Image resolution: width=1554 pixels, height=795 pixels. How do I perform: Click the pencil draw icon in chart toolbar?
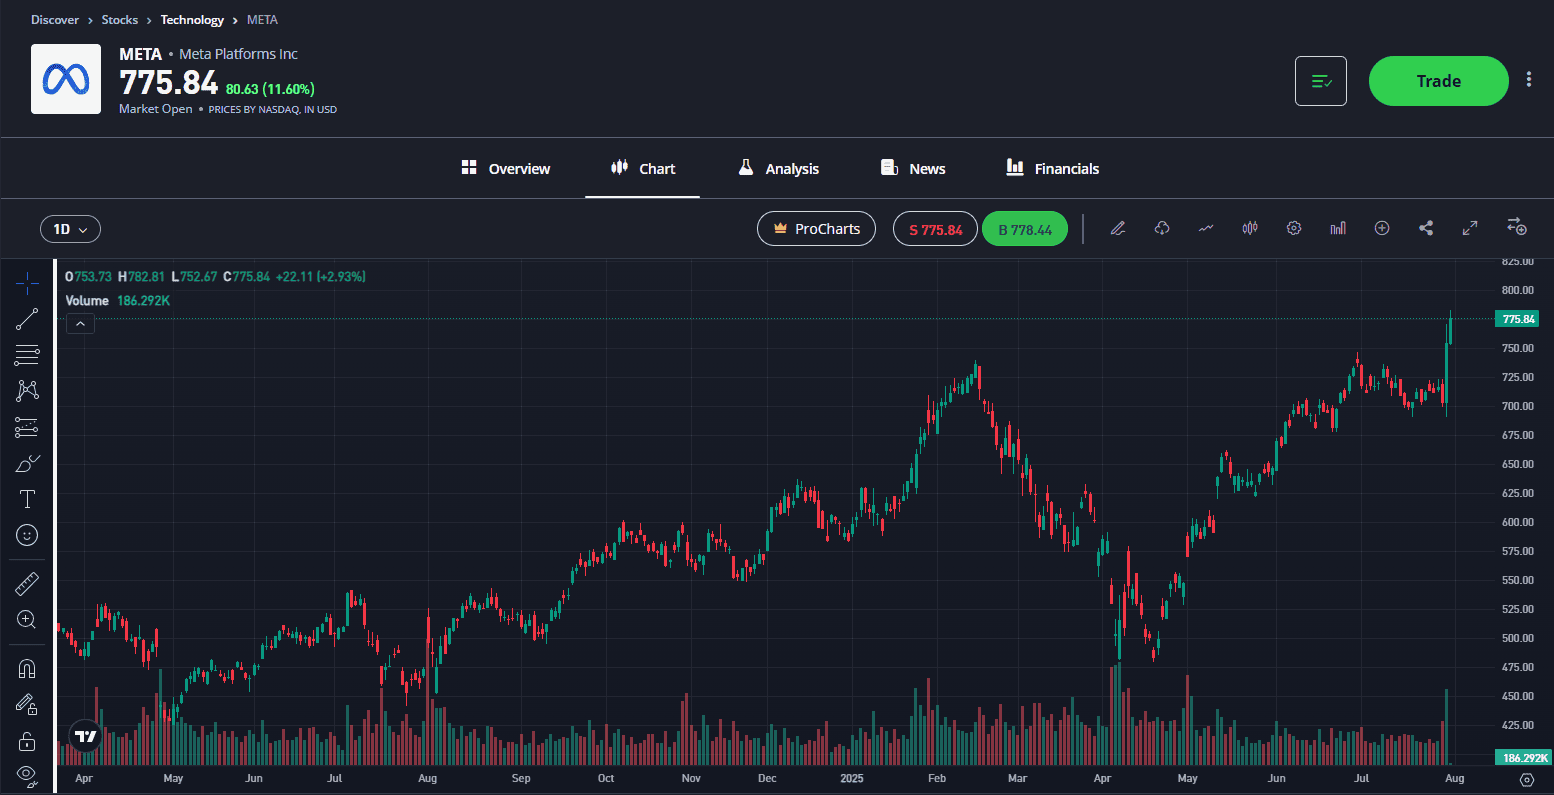coord(1118,229)
